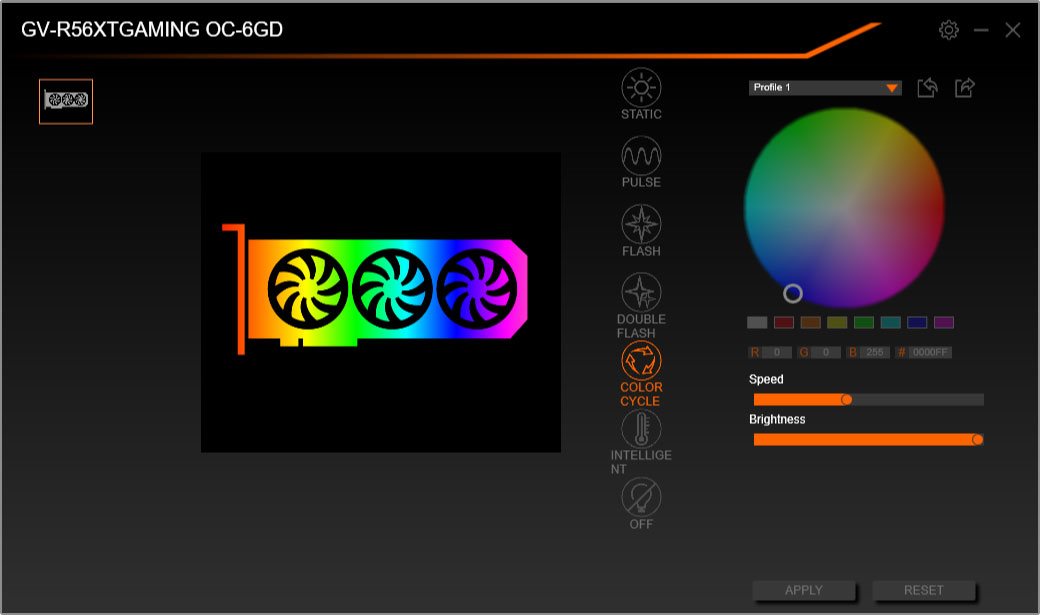Select the COLOR CYCLE mode icon
Screen dimensions: 1040x615
641,358
